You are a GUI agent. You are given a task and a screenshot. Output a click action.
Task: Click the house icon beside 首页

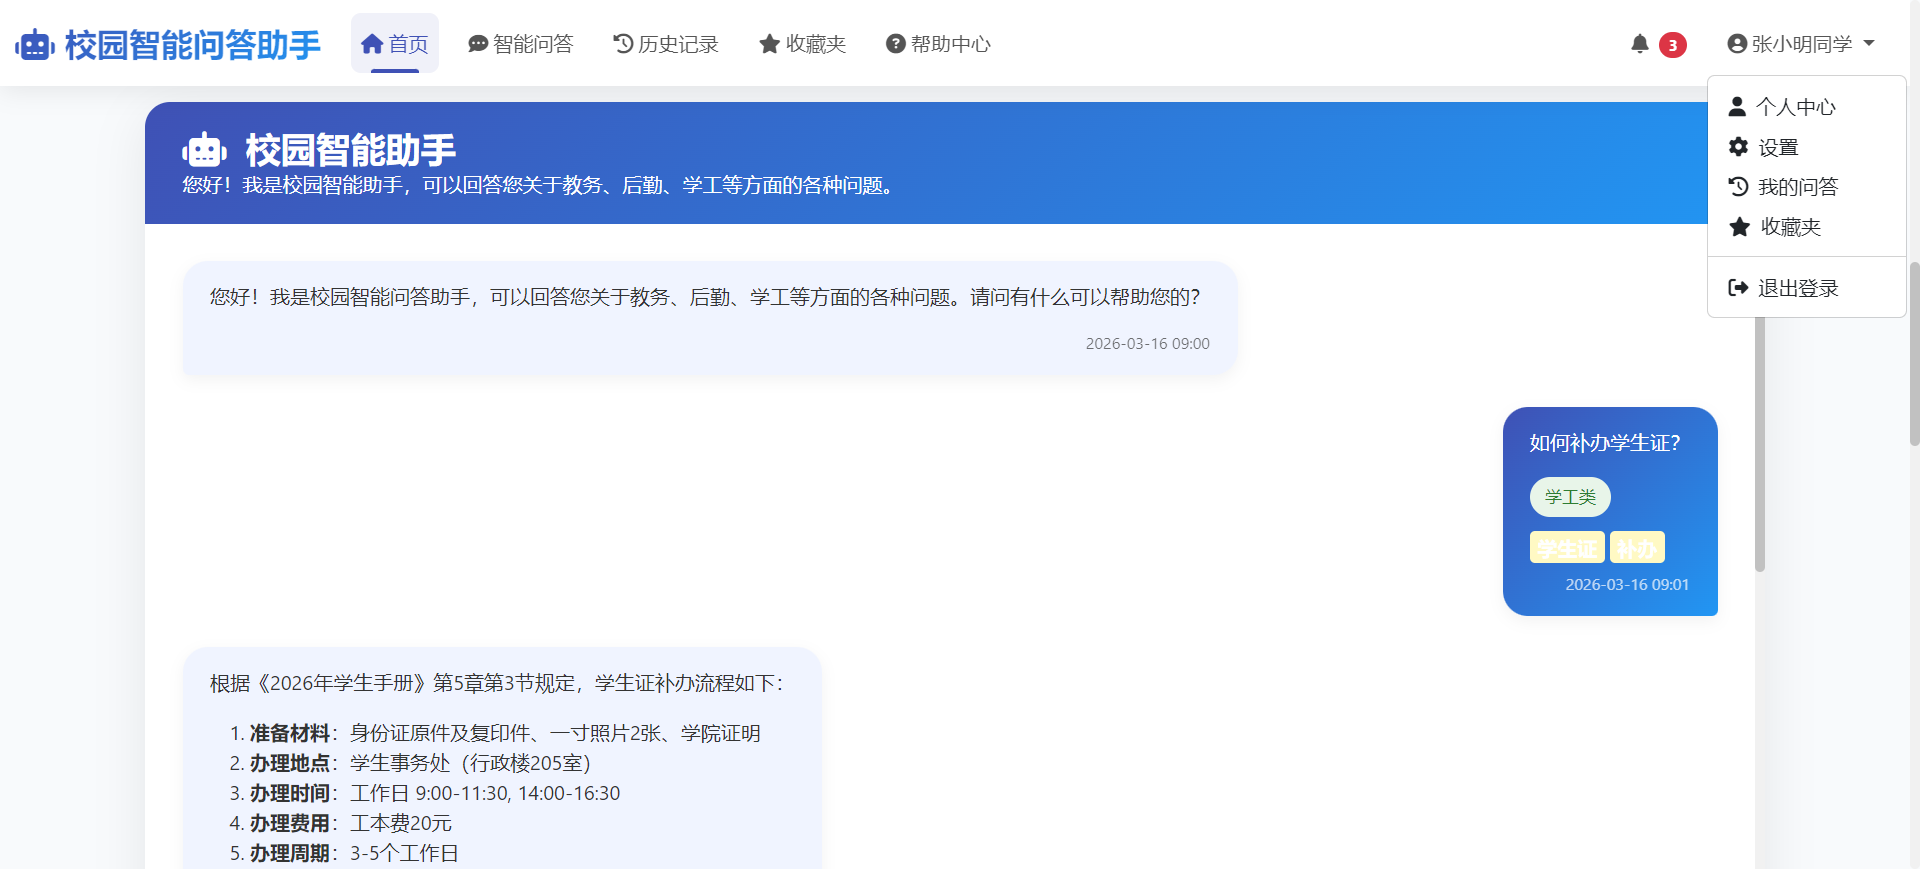[372, 44]
